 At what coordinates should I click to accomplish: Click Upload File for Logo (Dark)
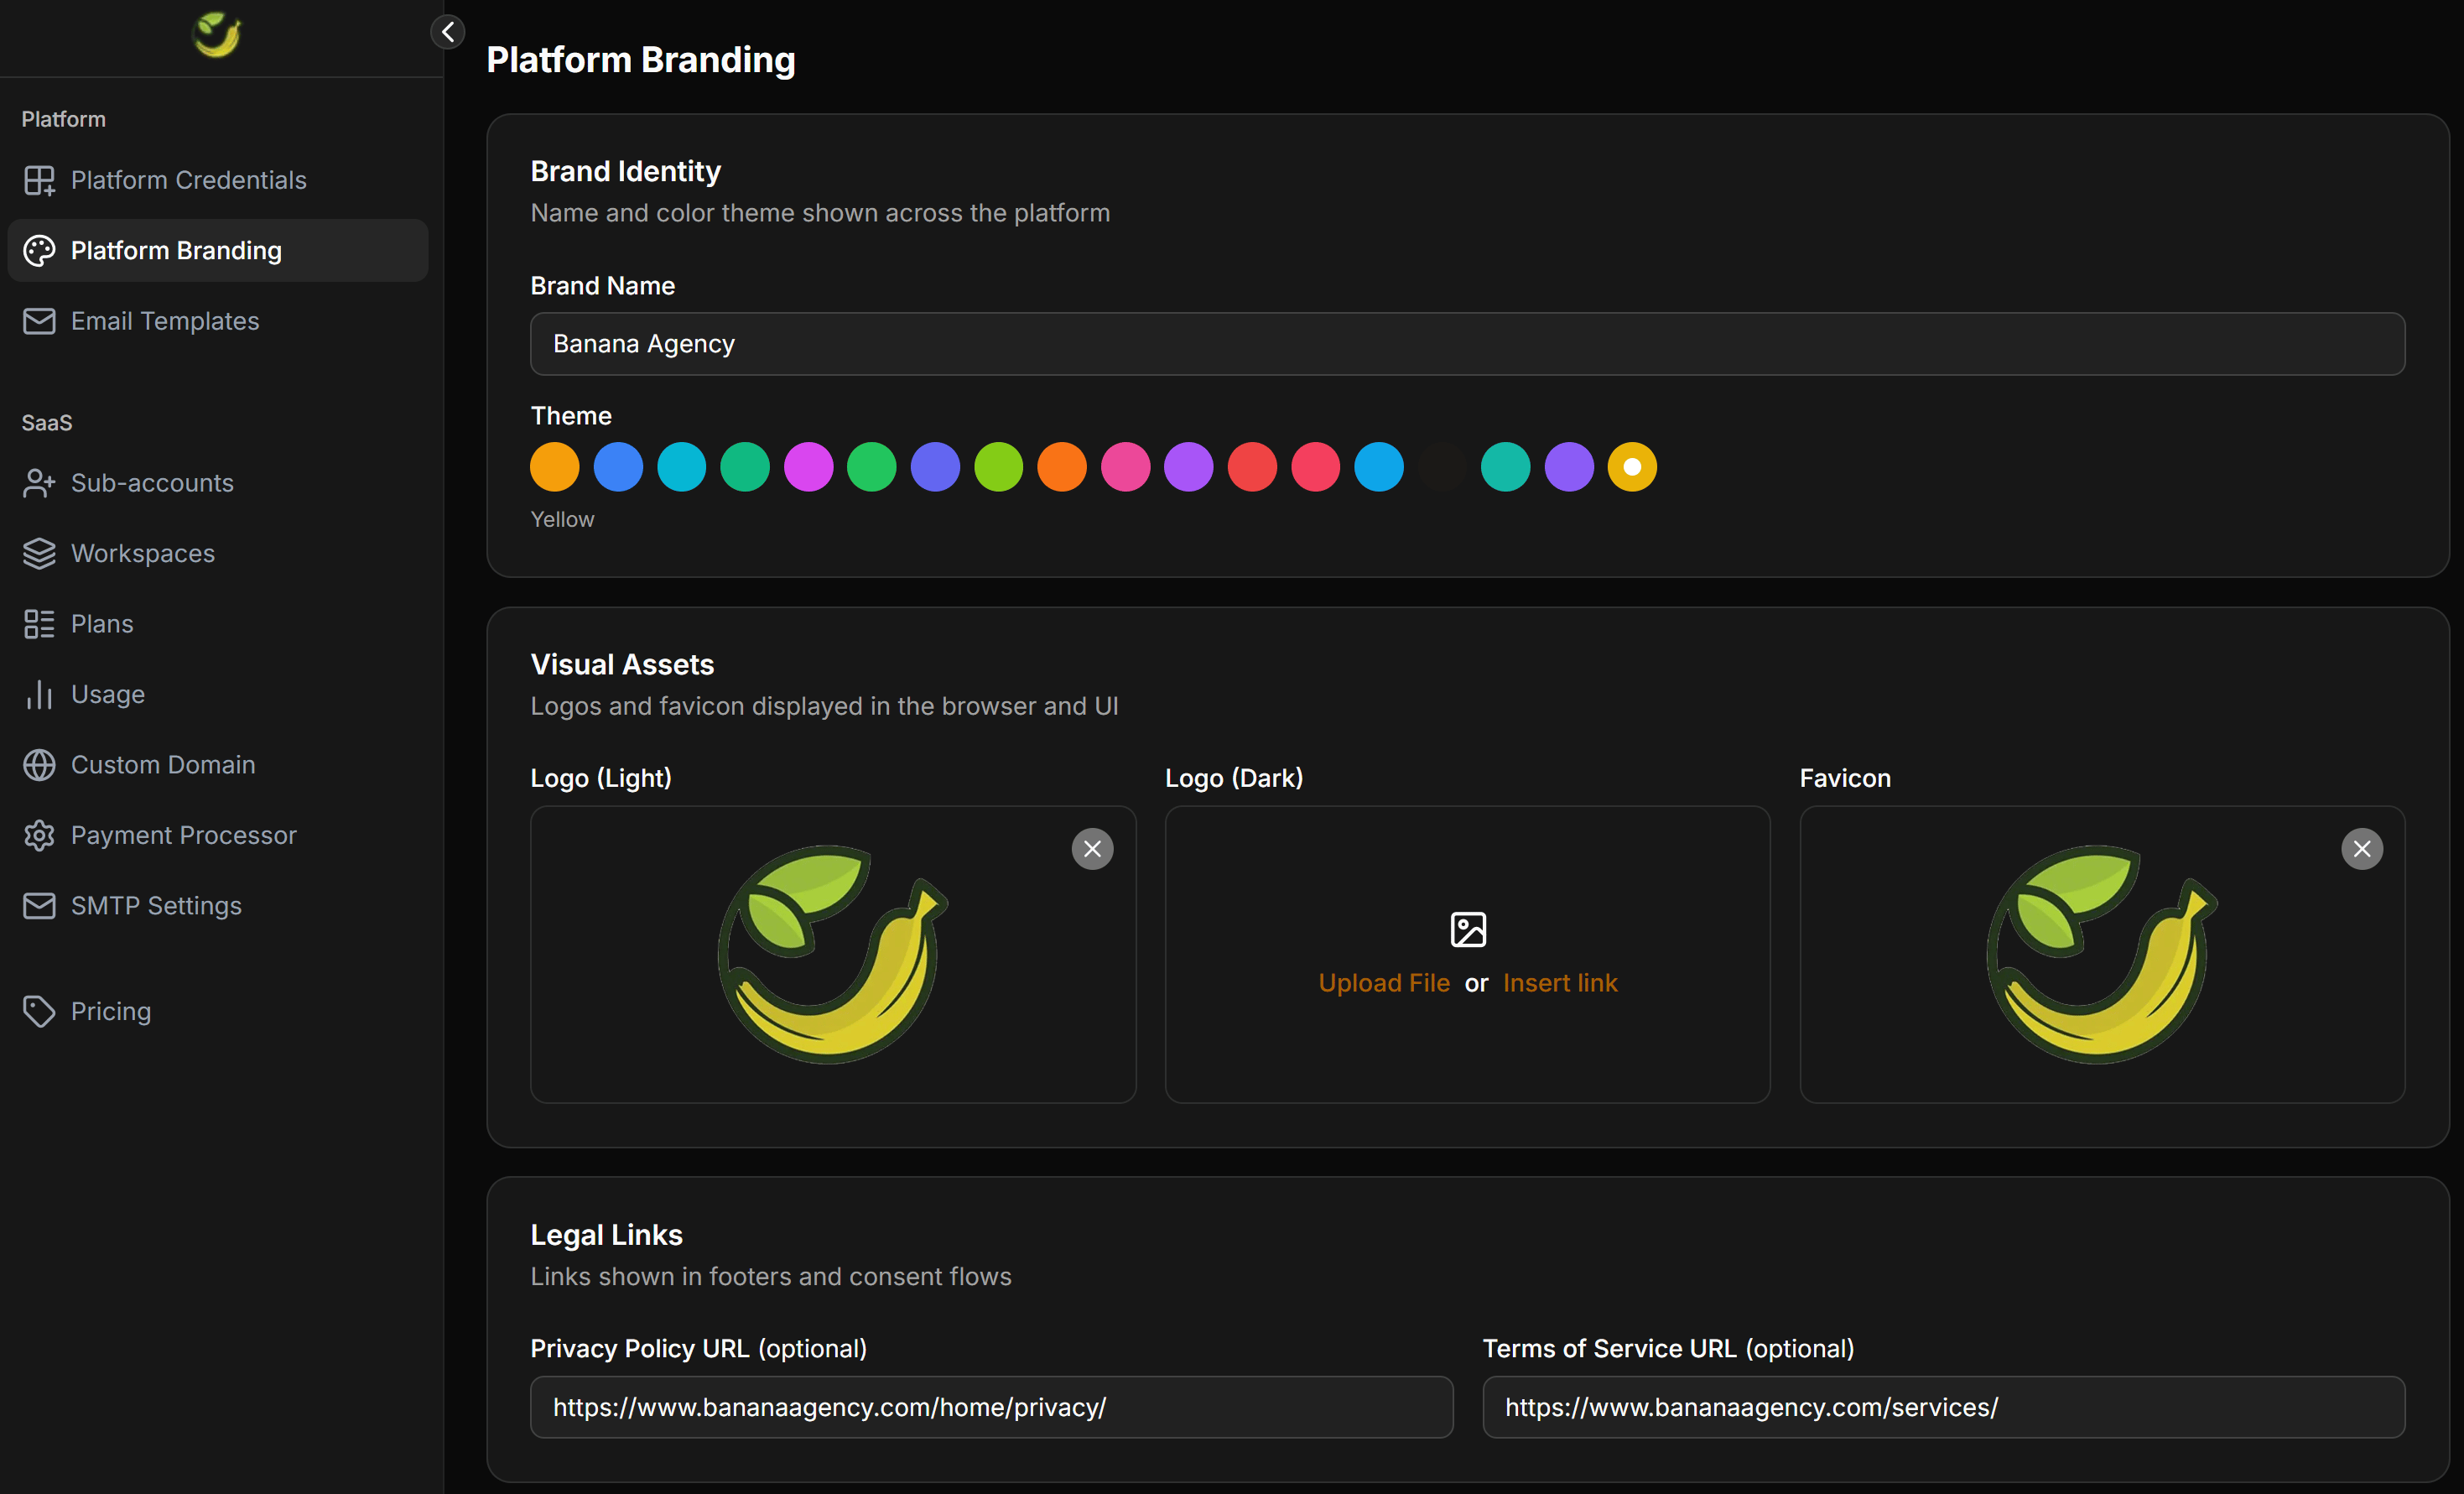pyautogui.click(x=1384, y=983)
